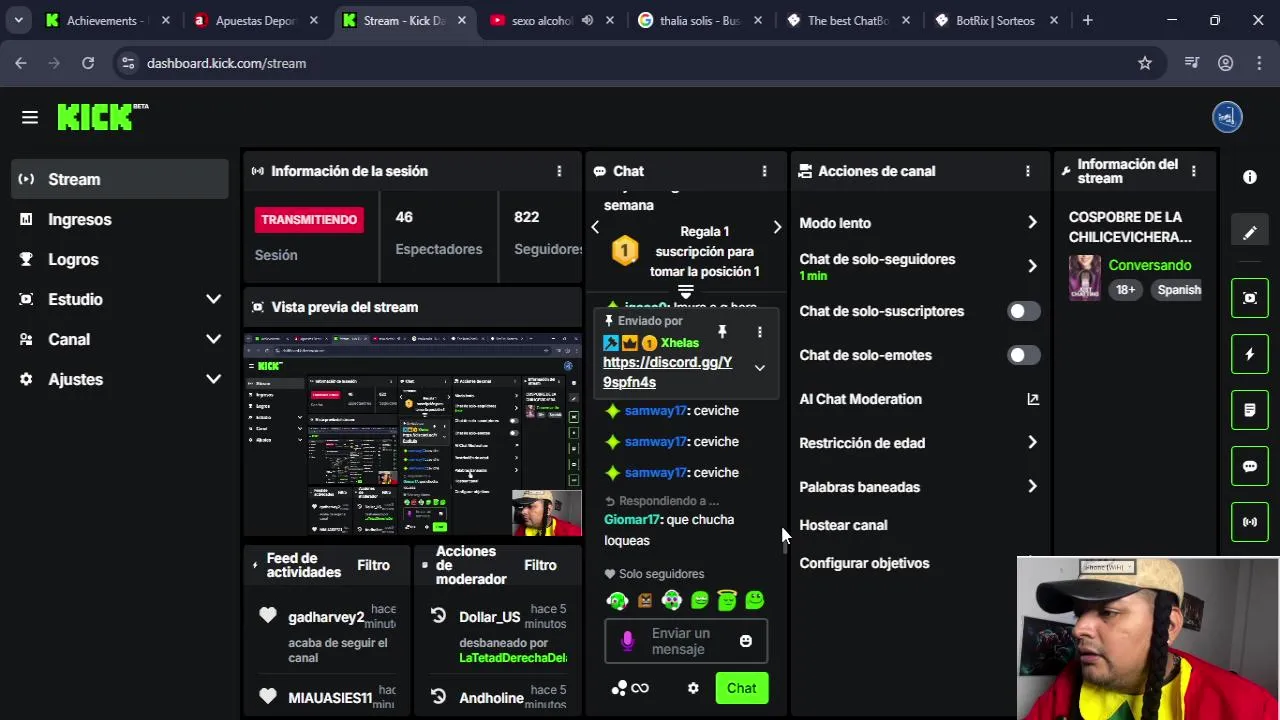Switch to Apuestas Deportivas browser tab

click(x=257, y=20)
